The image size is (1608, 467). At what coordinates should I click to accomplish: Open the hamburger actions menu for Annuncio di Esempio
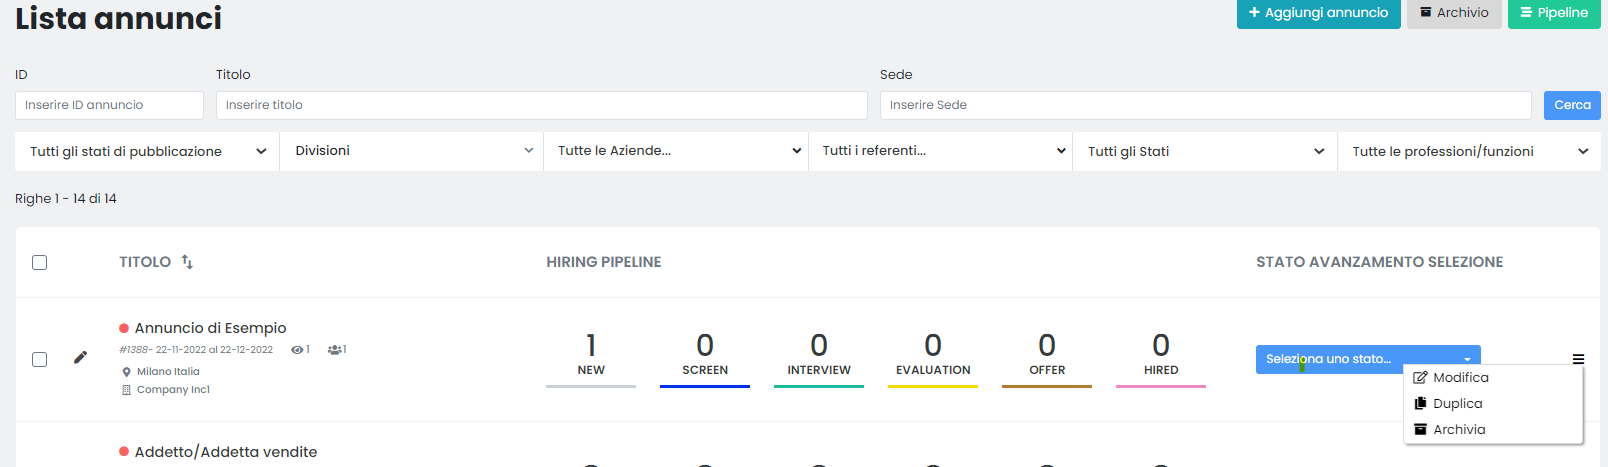(1578, 359)
